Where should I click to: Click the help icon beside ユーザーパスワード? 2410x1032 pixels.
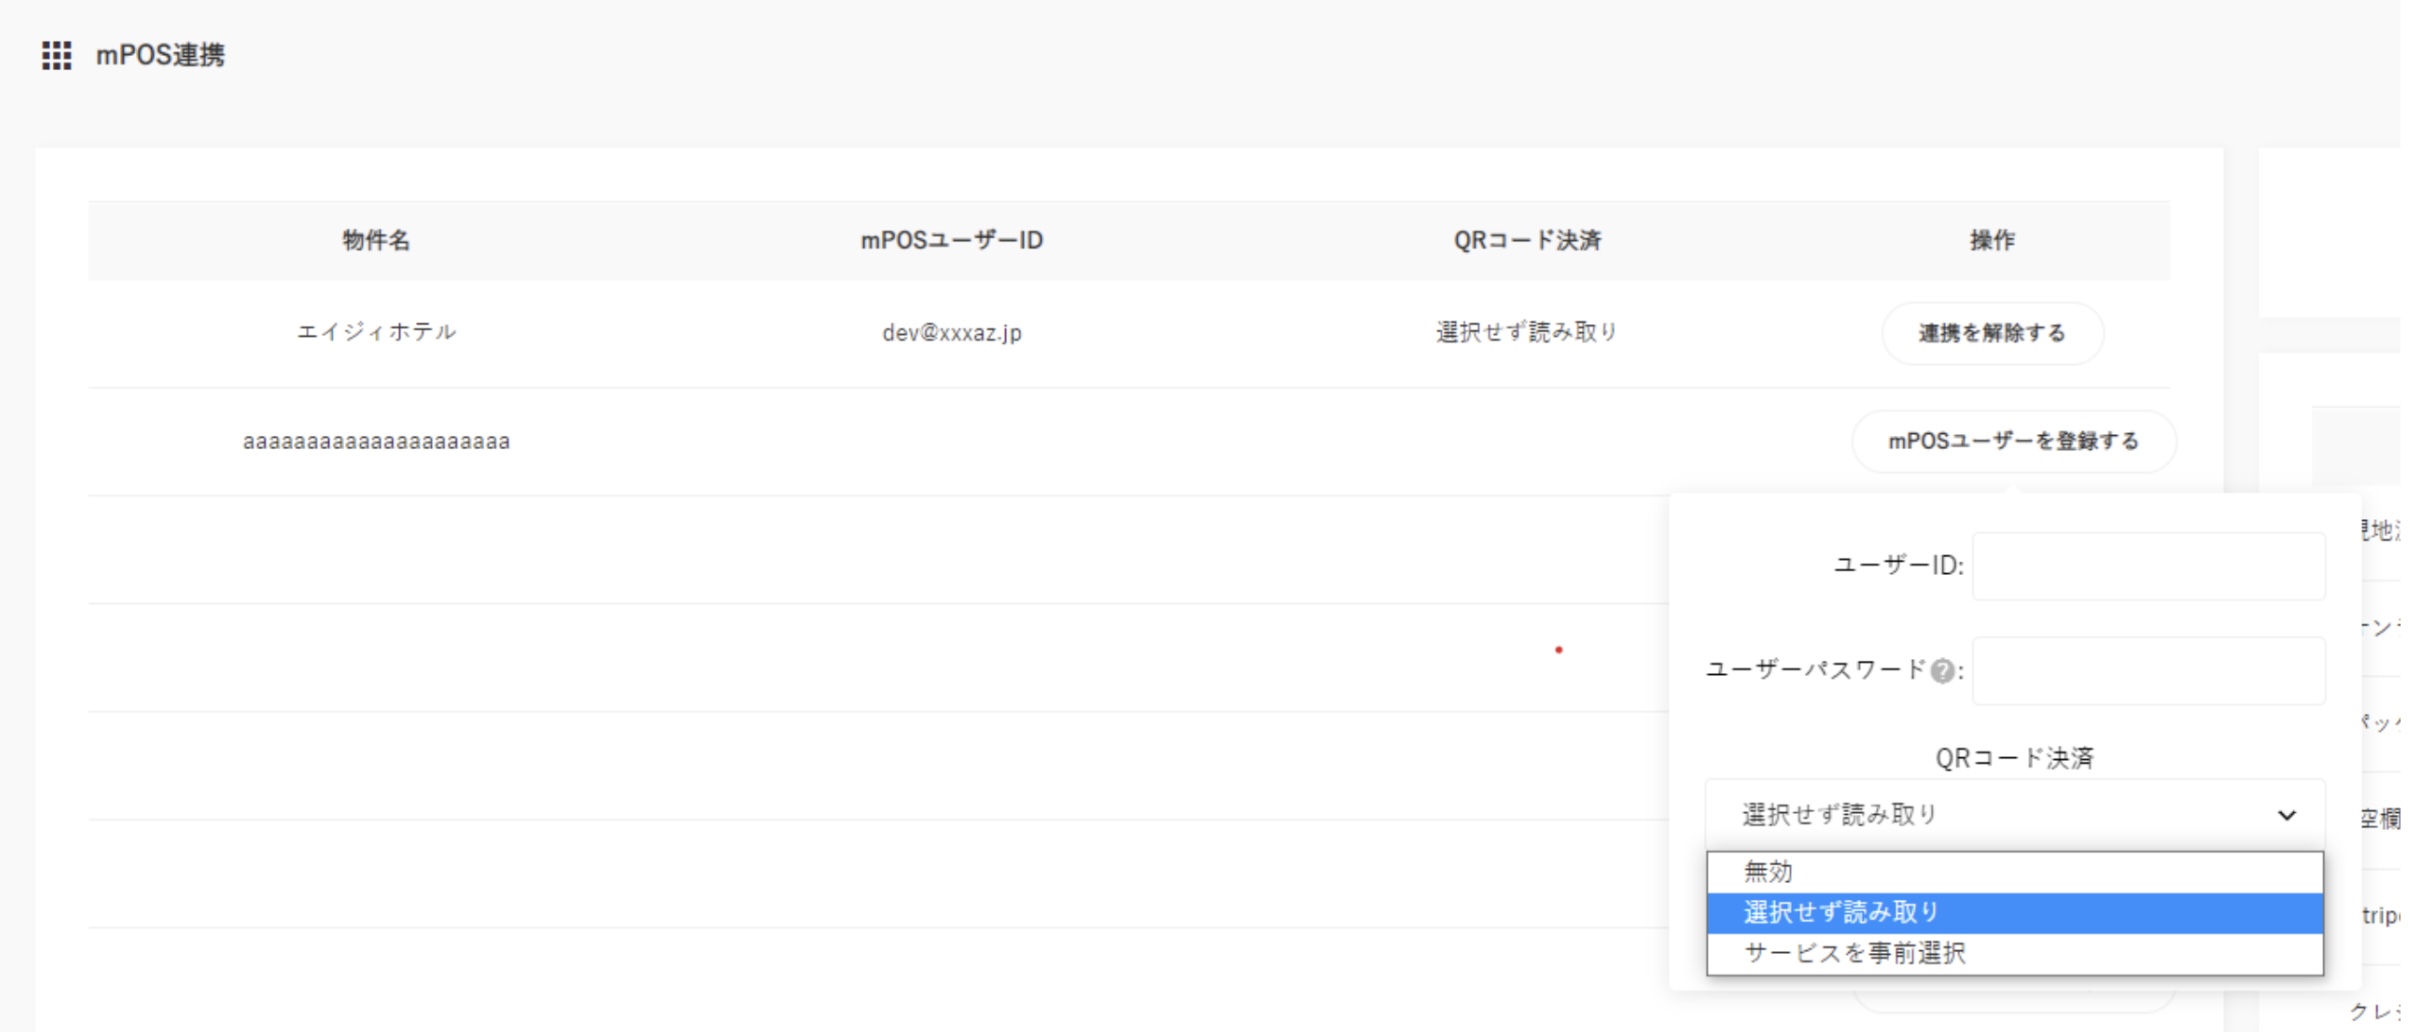[1942, 671]
